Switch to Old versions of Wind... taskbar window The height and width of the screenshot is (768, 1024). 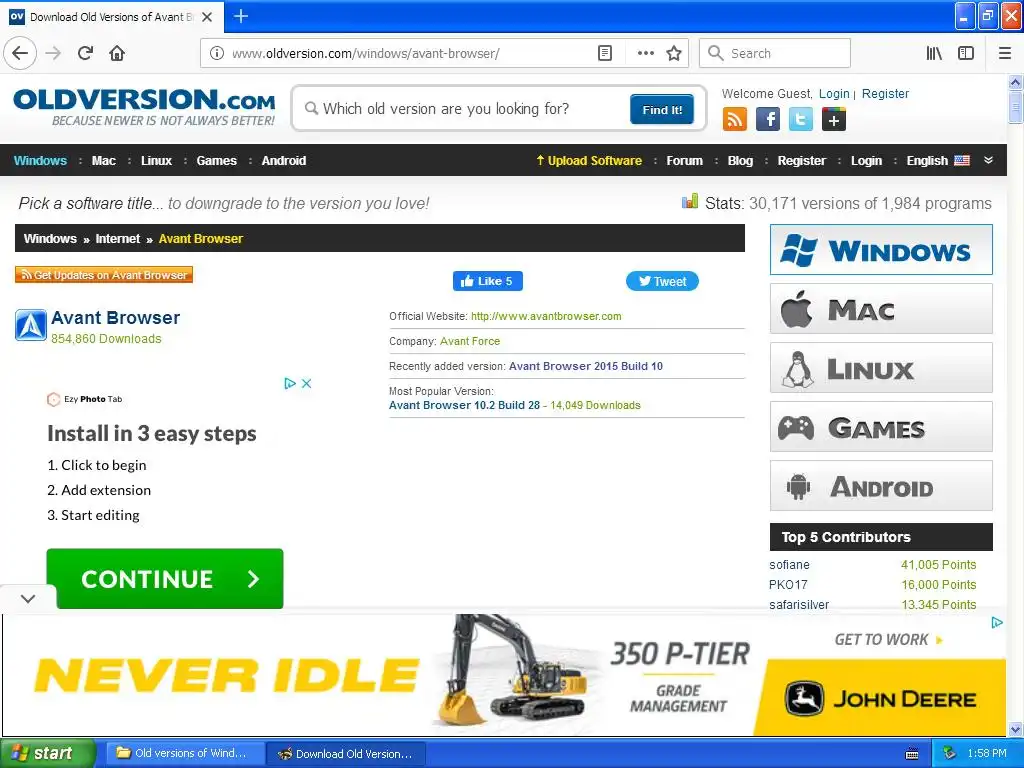point(184,753)
